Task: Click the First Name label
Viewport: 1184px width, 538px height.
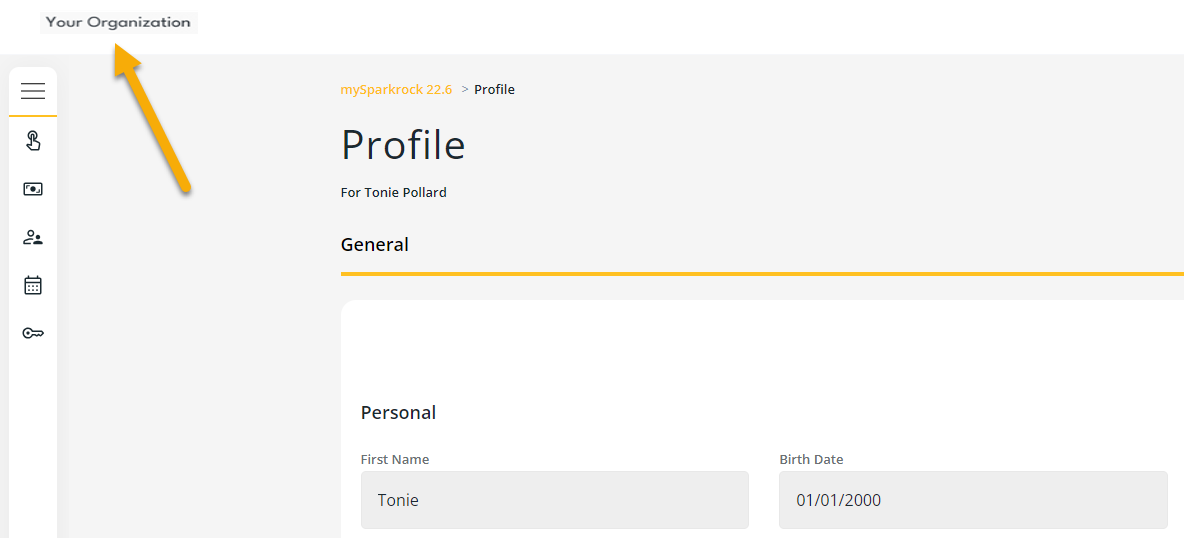Action: click(x=395, y=459)
